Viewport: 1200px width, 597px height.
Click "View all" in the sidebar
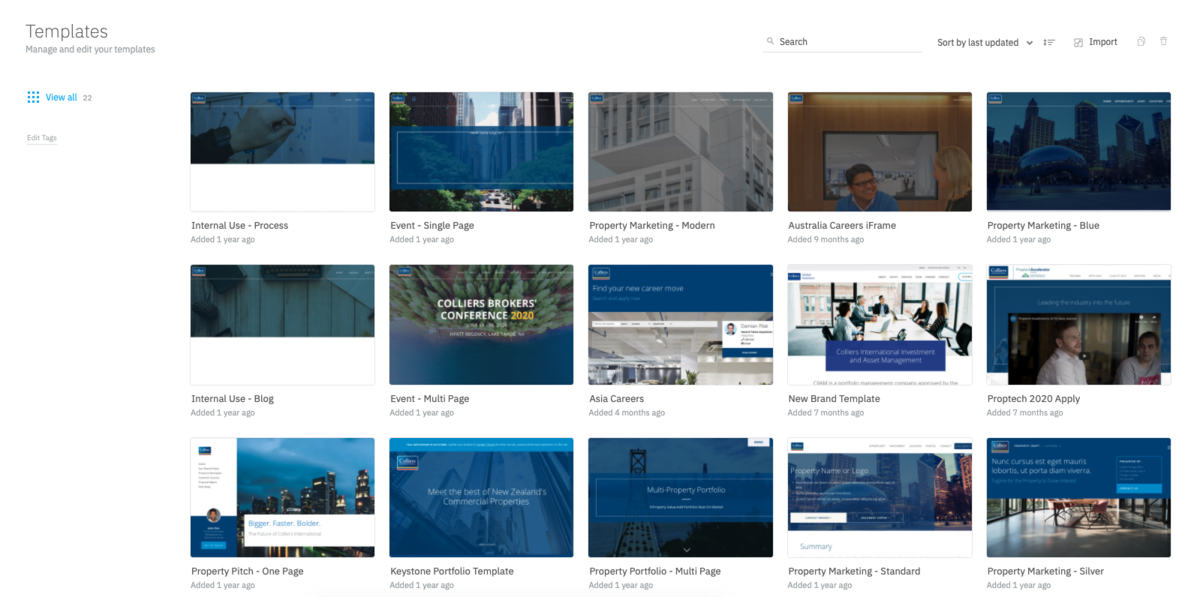tap(61, 97)
